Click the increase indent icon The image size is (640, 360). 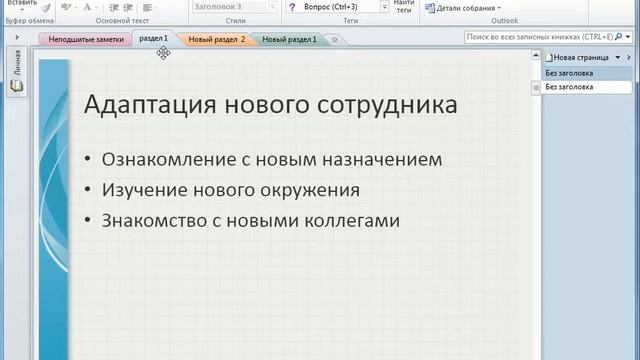click(x=128, y=7)
